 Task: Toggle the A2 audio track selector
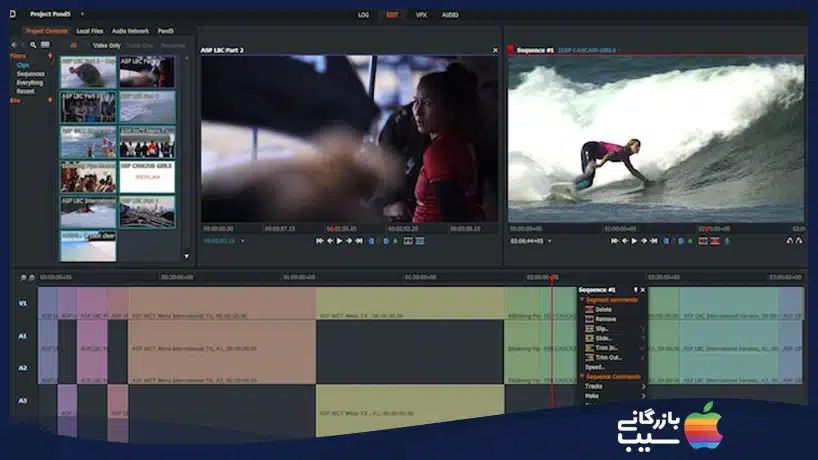coord(21,368)
